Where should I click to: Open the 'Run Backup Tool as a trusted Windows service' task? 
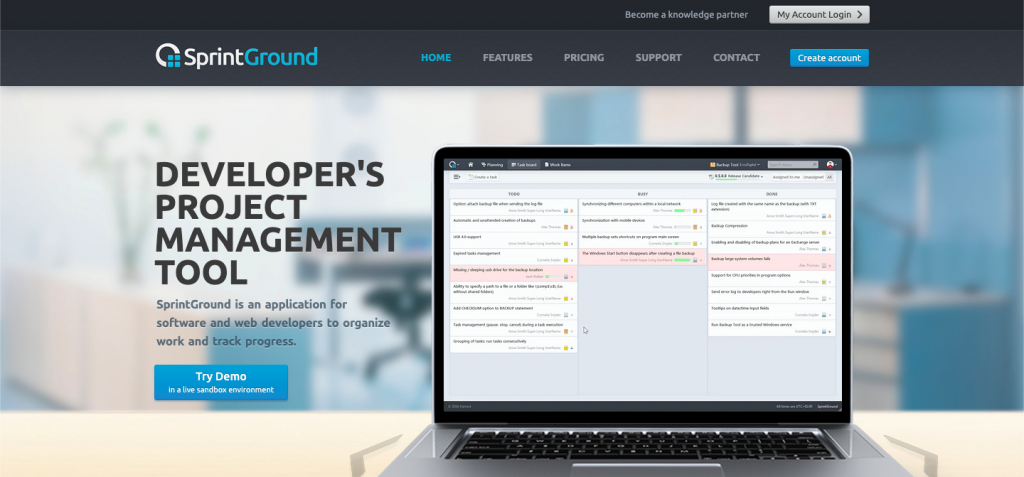click(x=772, y=327)
